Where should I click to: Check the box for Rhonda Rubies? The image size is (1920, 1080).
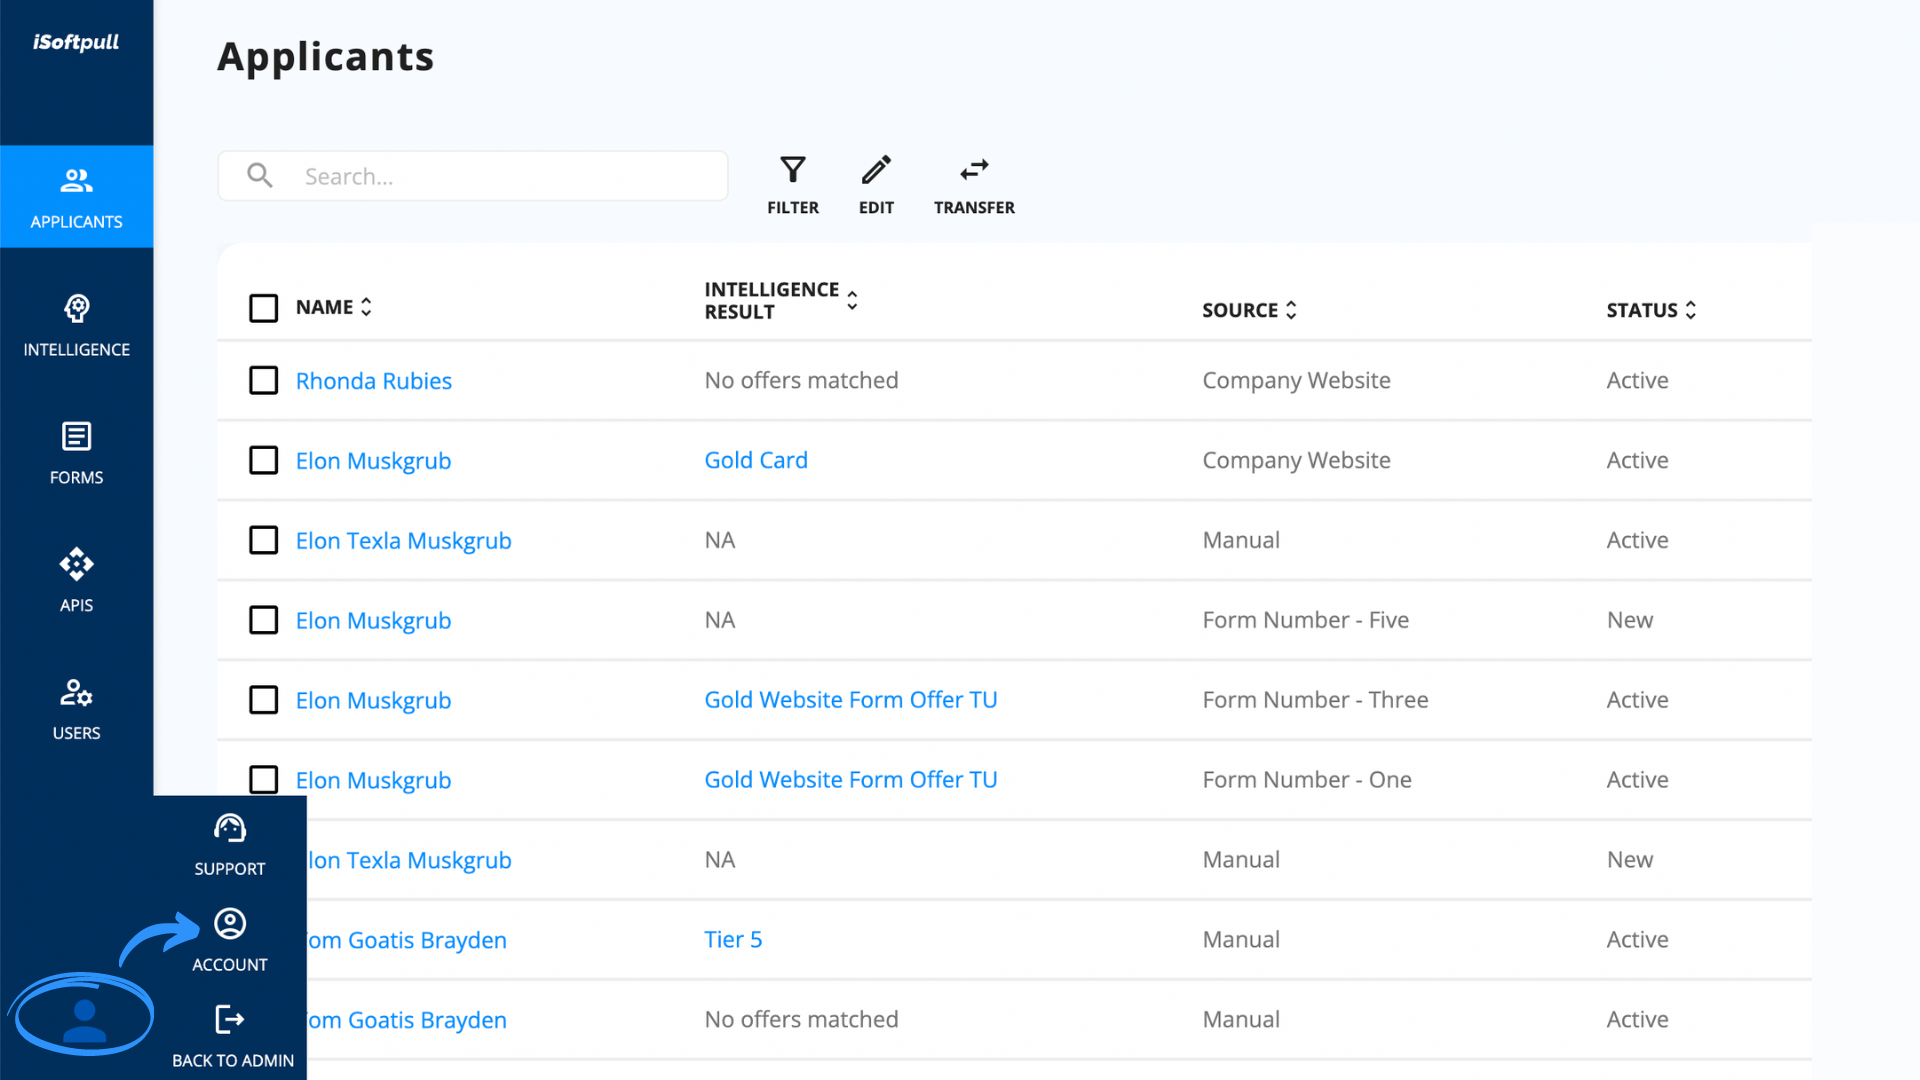tap(263, 380)
